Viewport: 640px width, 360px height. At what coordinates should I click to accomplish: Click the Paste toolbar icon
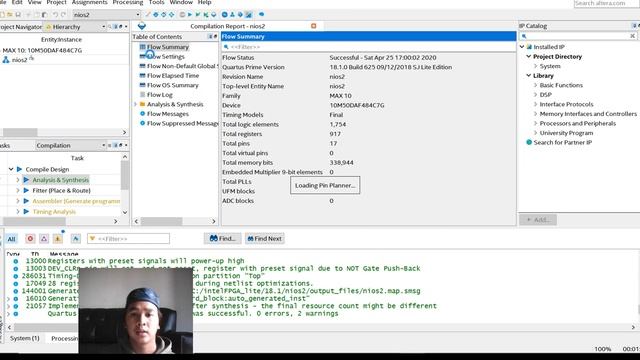pyautogui.click(x=44, y=15)
